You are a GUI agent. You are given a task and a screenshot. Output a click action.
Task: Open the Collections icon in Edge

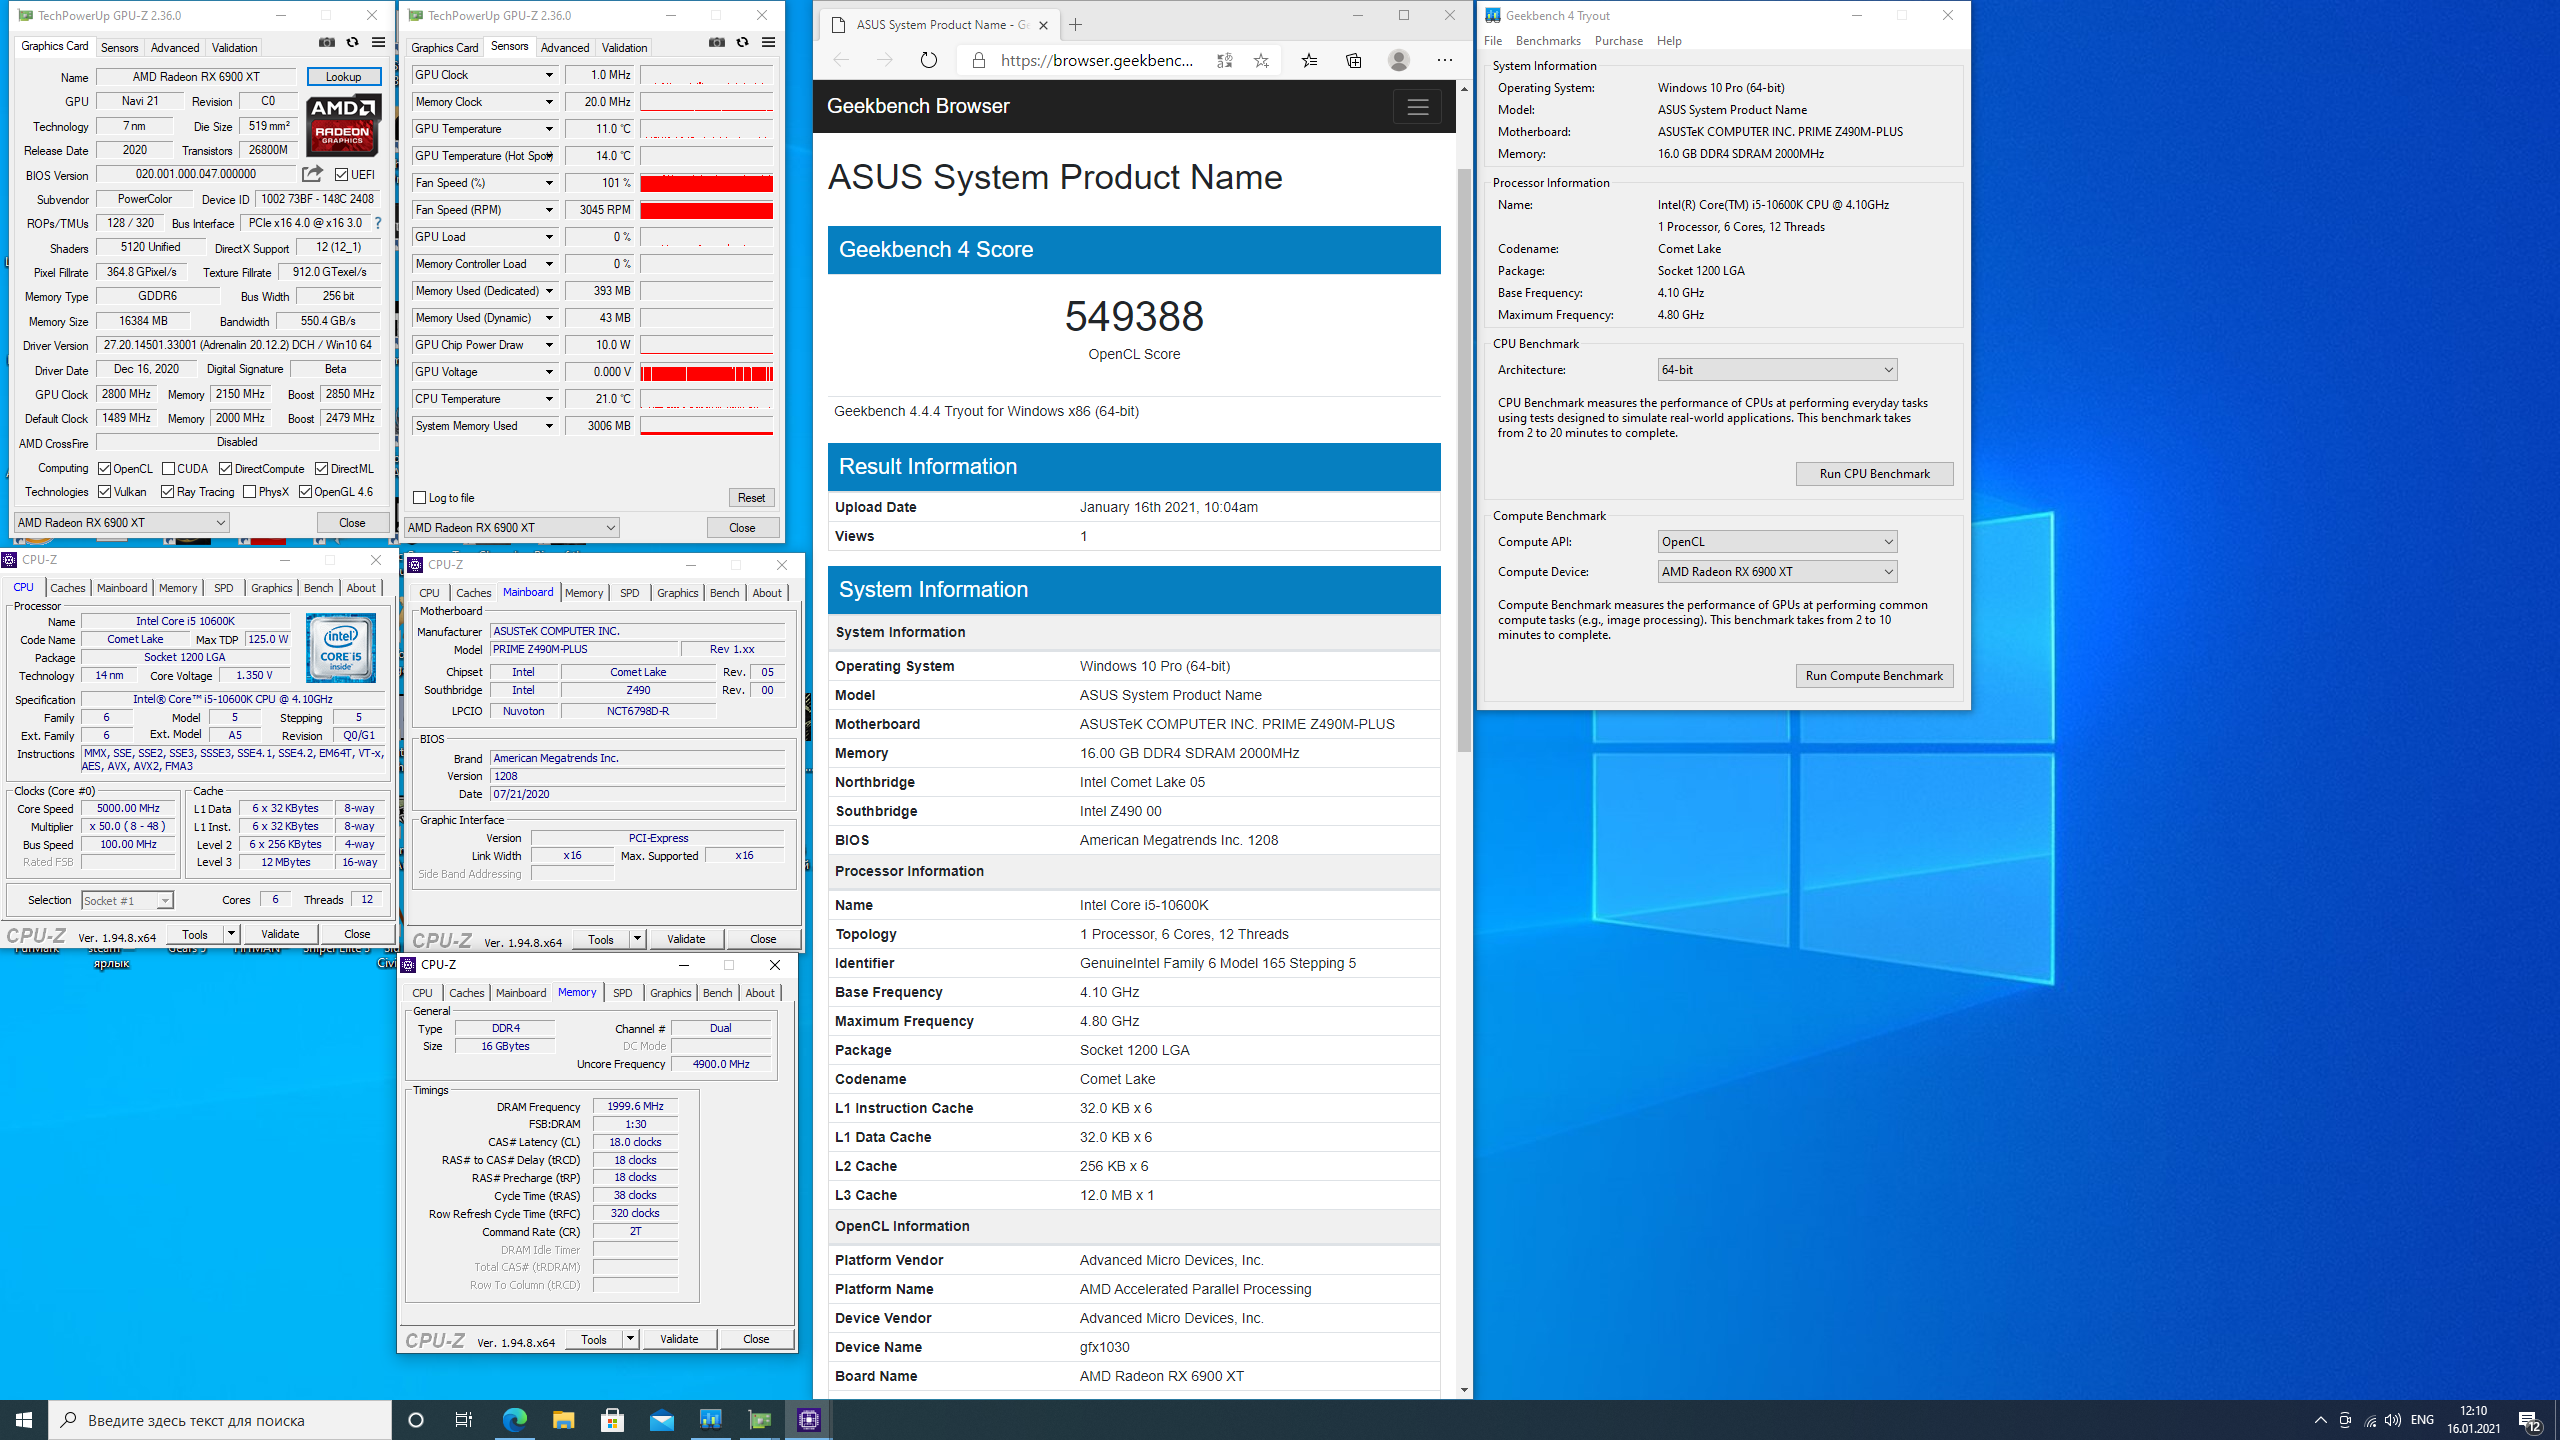[1354, 60]
